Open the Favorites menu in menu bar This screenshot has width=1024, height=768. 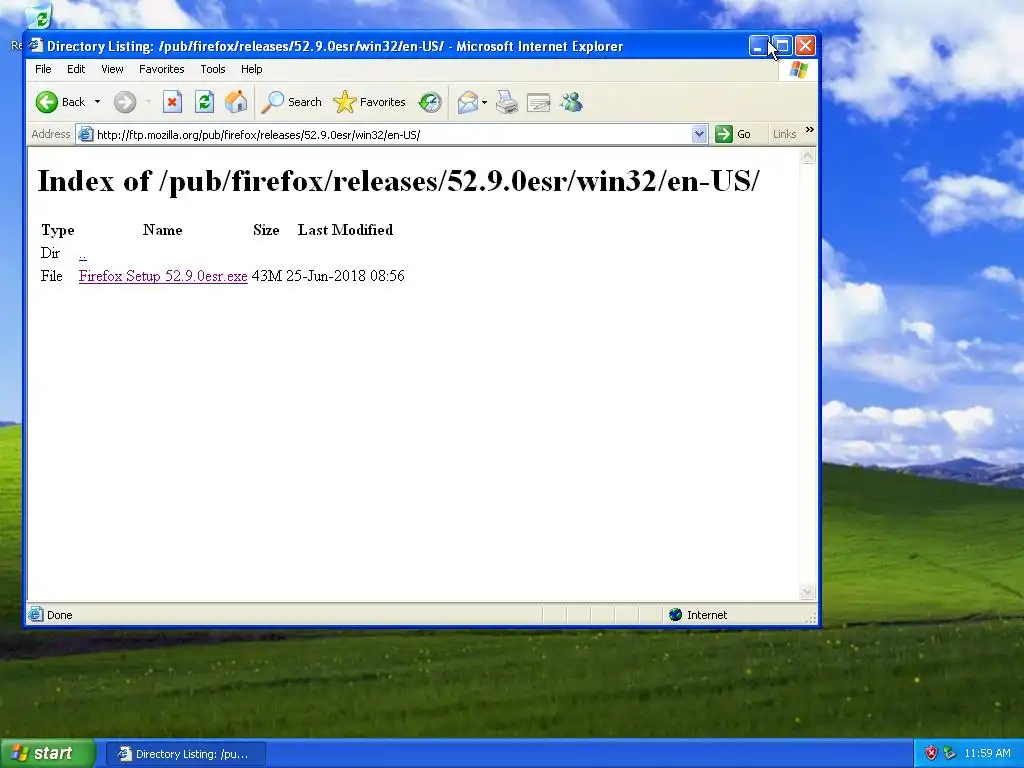click(161, 69)
